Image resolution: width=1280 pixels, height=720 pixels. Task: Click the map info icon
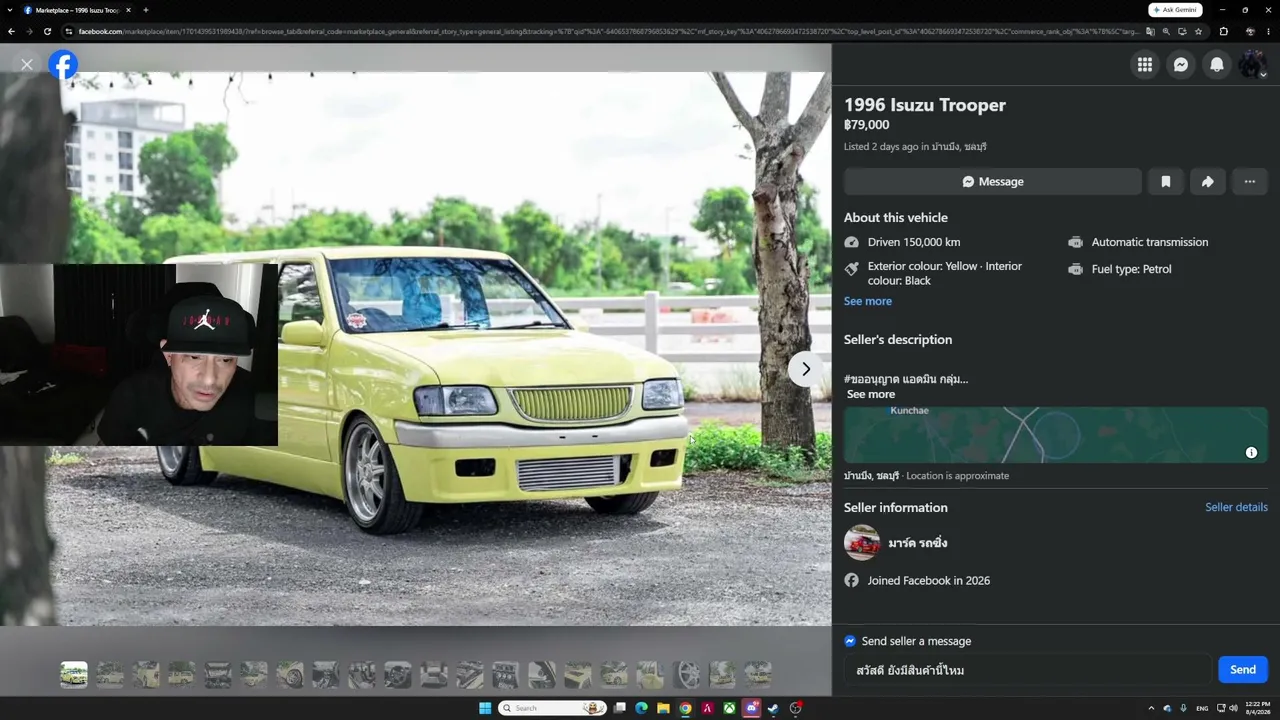point(1251,453)
